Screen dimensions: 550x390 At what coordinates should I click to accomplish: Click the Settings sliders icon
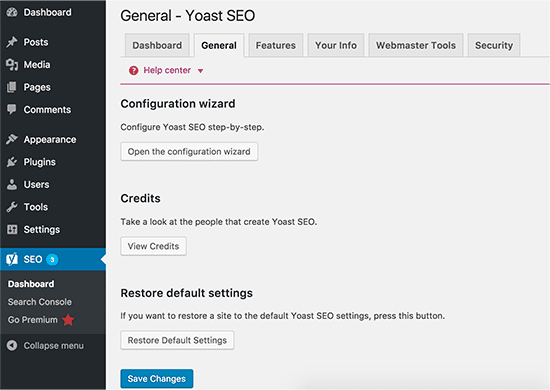[12, 229]
